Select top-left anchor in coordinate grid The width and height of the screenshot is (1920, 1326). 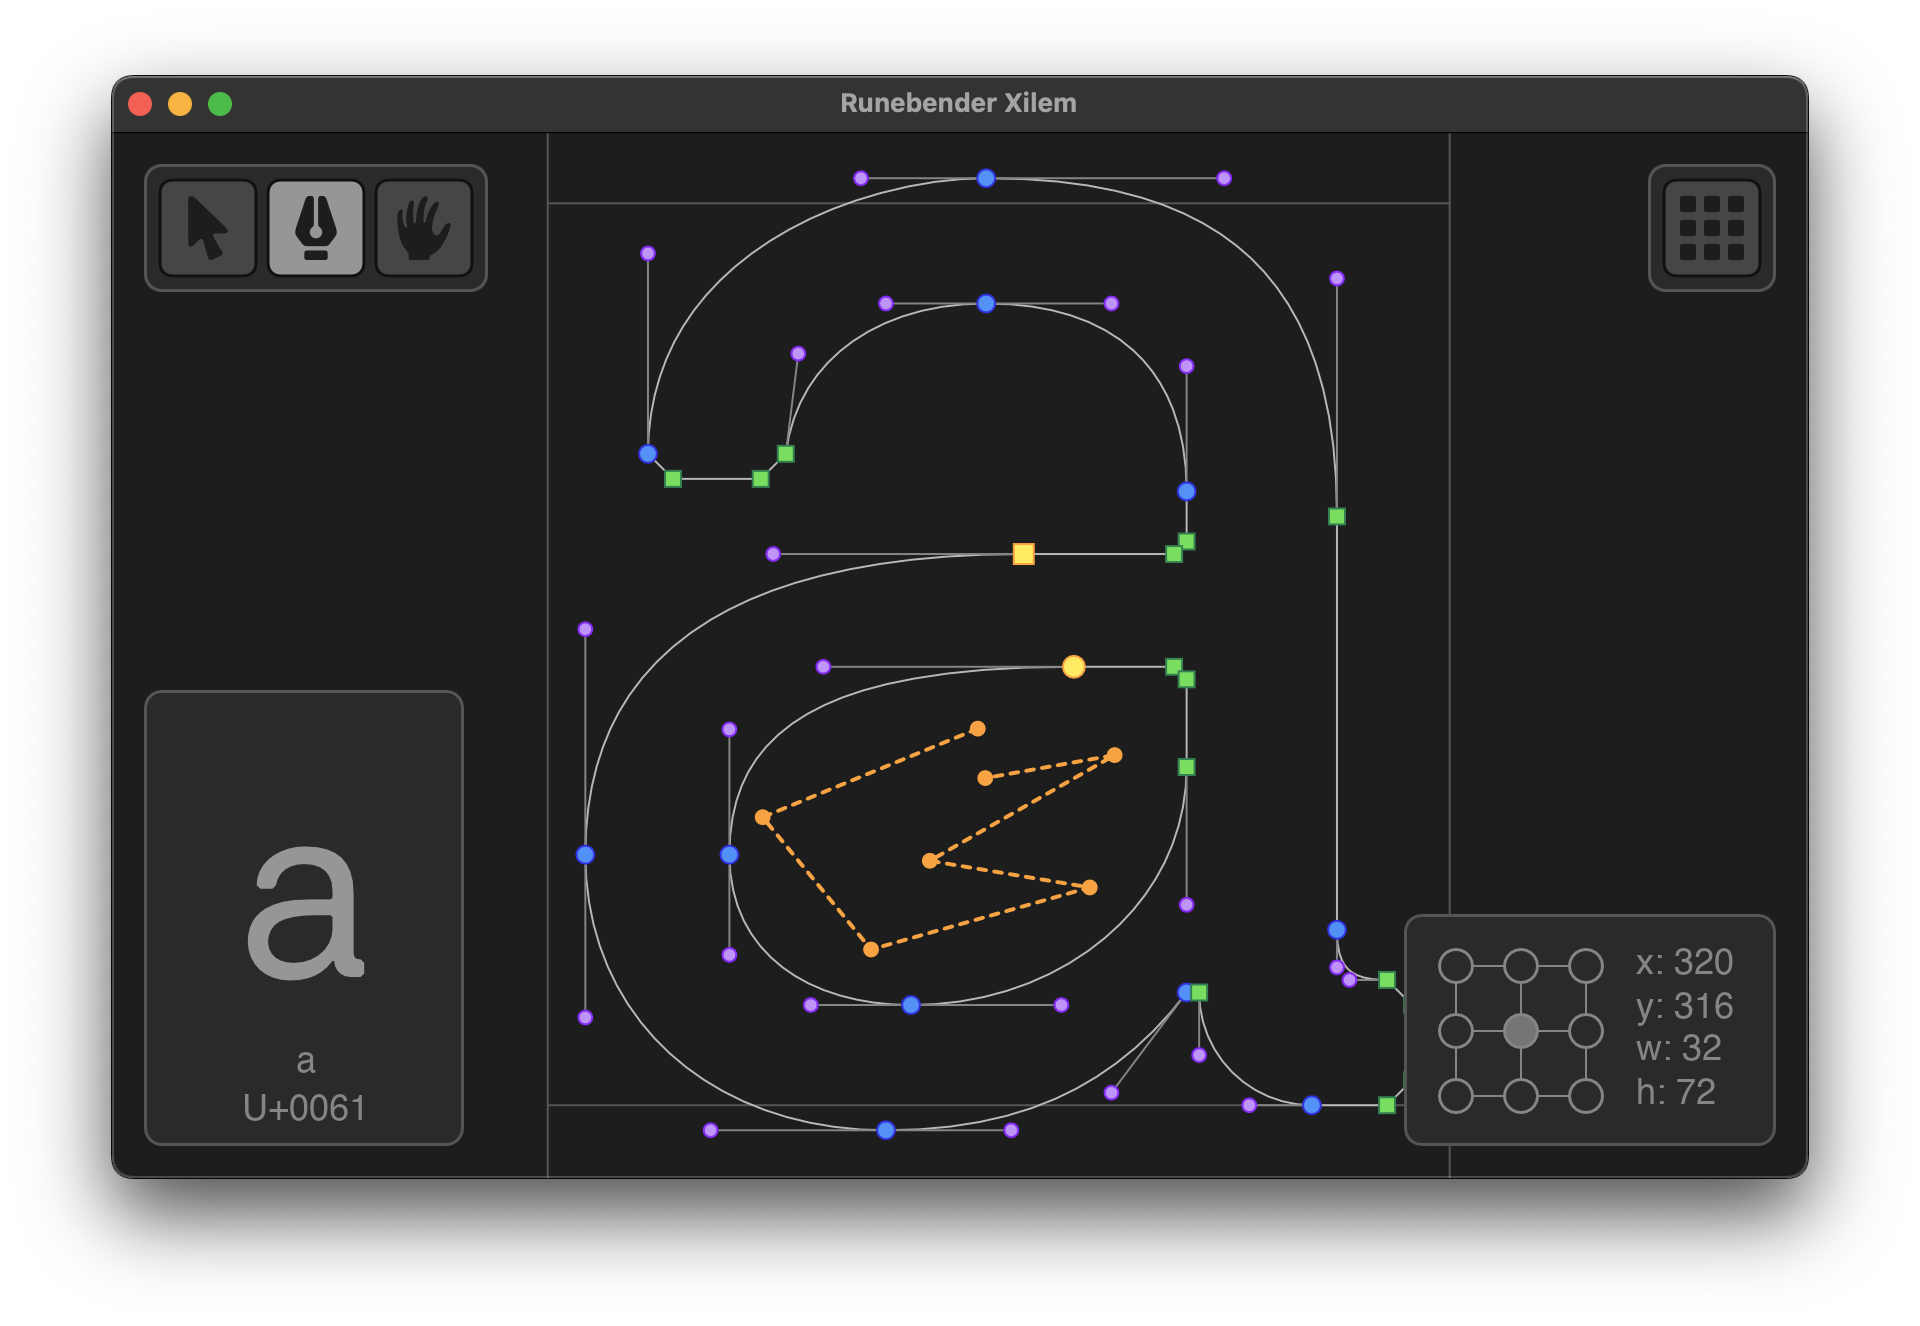[x=1456, y=966]
